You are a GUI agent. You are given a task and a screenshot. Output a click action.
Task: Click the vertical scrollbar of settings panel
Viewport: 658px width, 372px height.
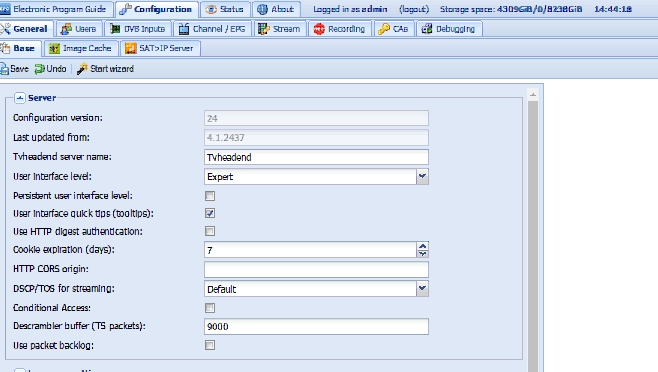(x=533, y=236)
